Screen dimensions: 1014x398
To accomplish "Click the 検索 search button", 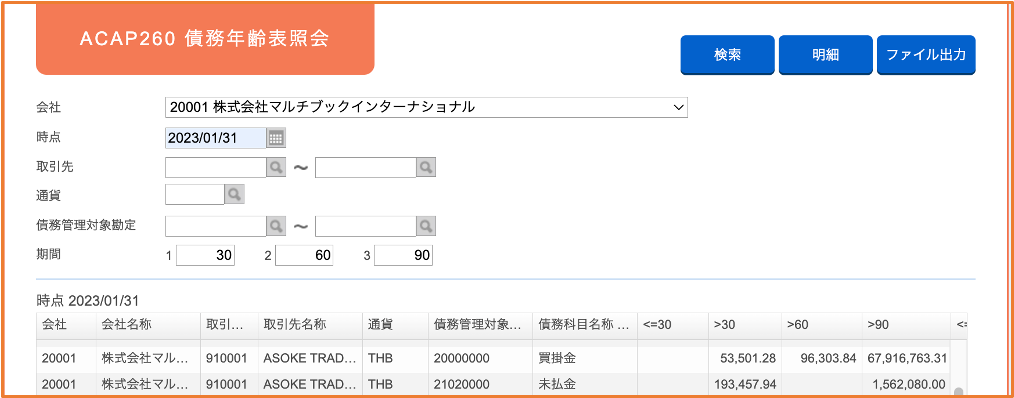I will pyautogui.click(x=728, y=55).
